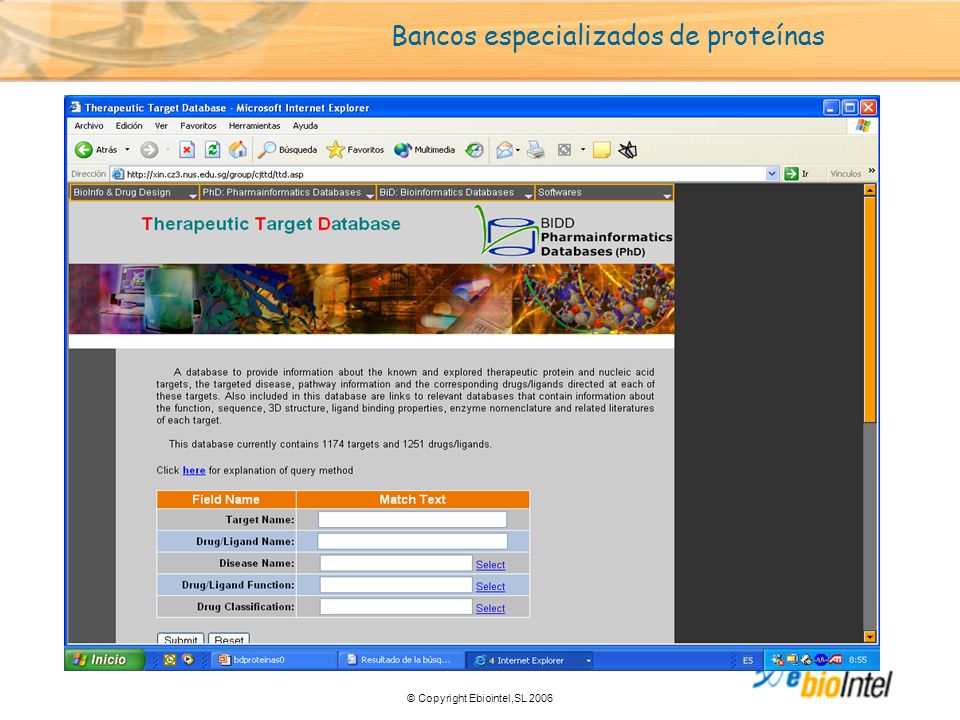Open the History clock icon
The image size is (960, 720).
pos(474,149)
